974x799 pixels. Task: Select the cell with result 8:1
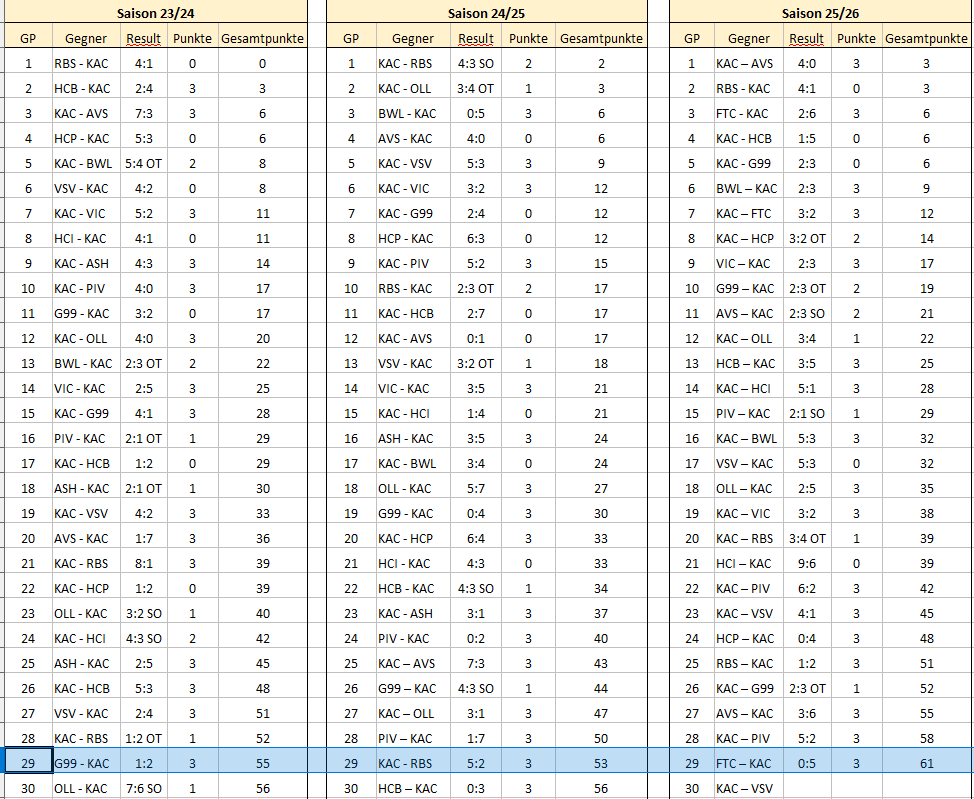(x=143, y=563)
